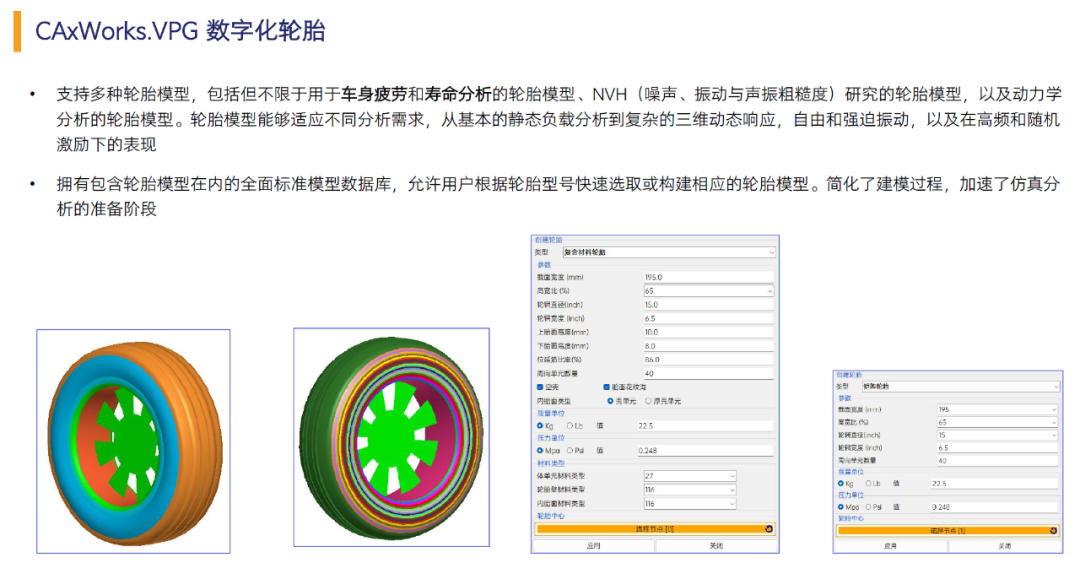Click 应用 in composite-tire dialog
The width and height of the screenshot is (1080, 563).
594,546
